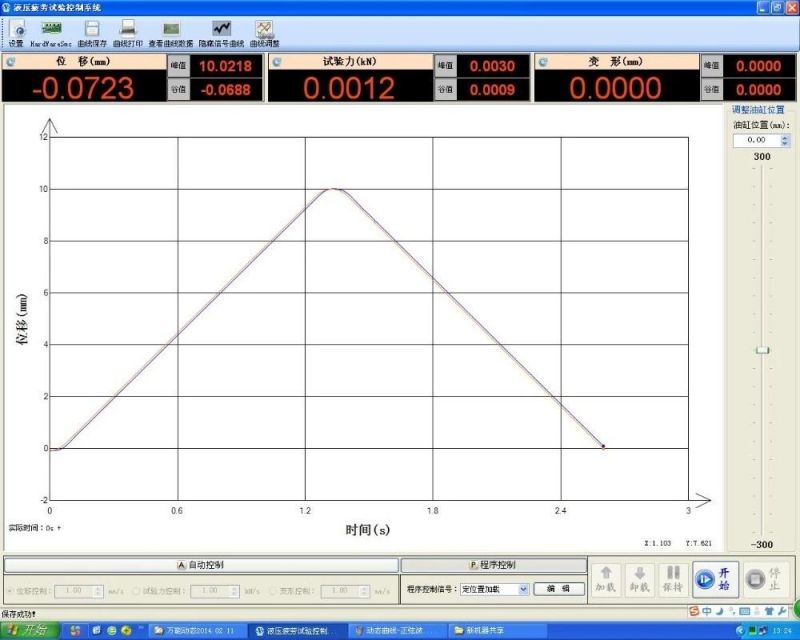Click the test force reading 0.0012
The width and height of the screenshot is (800, 640).
coord(349,88)
